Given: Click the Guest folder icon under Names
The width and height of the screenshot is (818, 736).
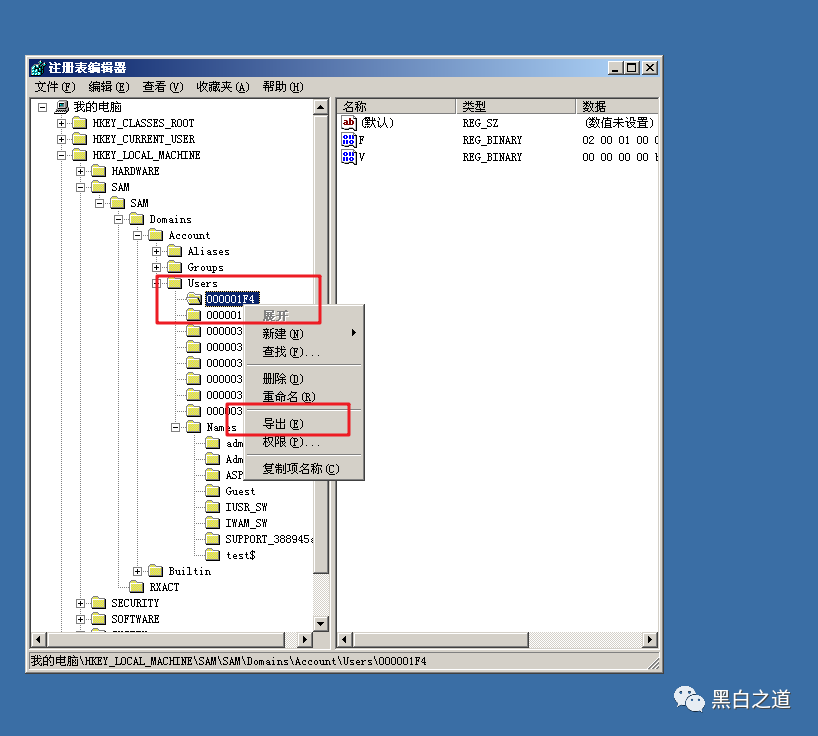Looking at the screenshot, I should [212, 491].
